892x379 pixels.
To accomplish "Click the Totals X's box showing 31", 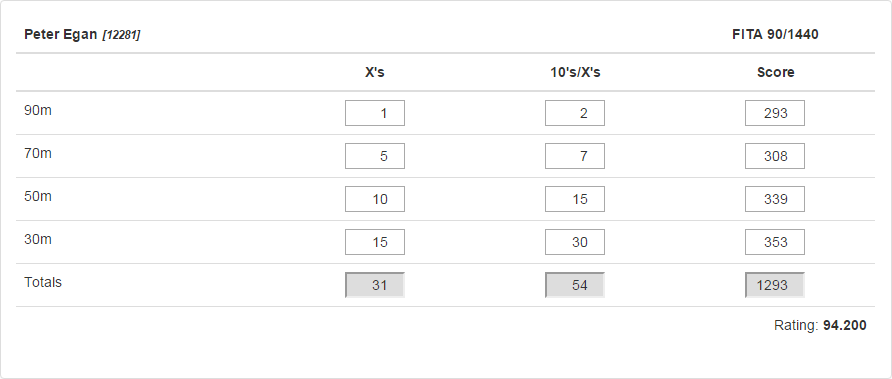I will 375,285.
